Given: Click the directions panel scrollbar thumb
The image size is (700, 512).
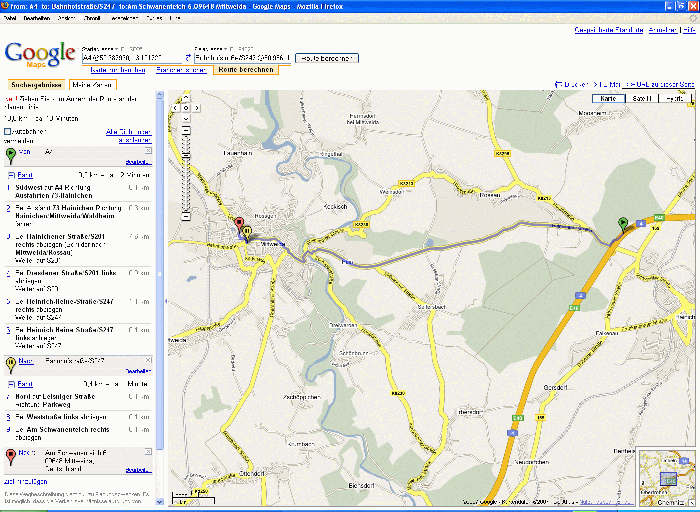Looking at the screenshot, I should pos(159,274).
